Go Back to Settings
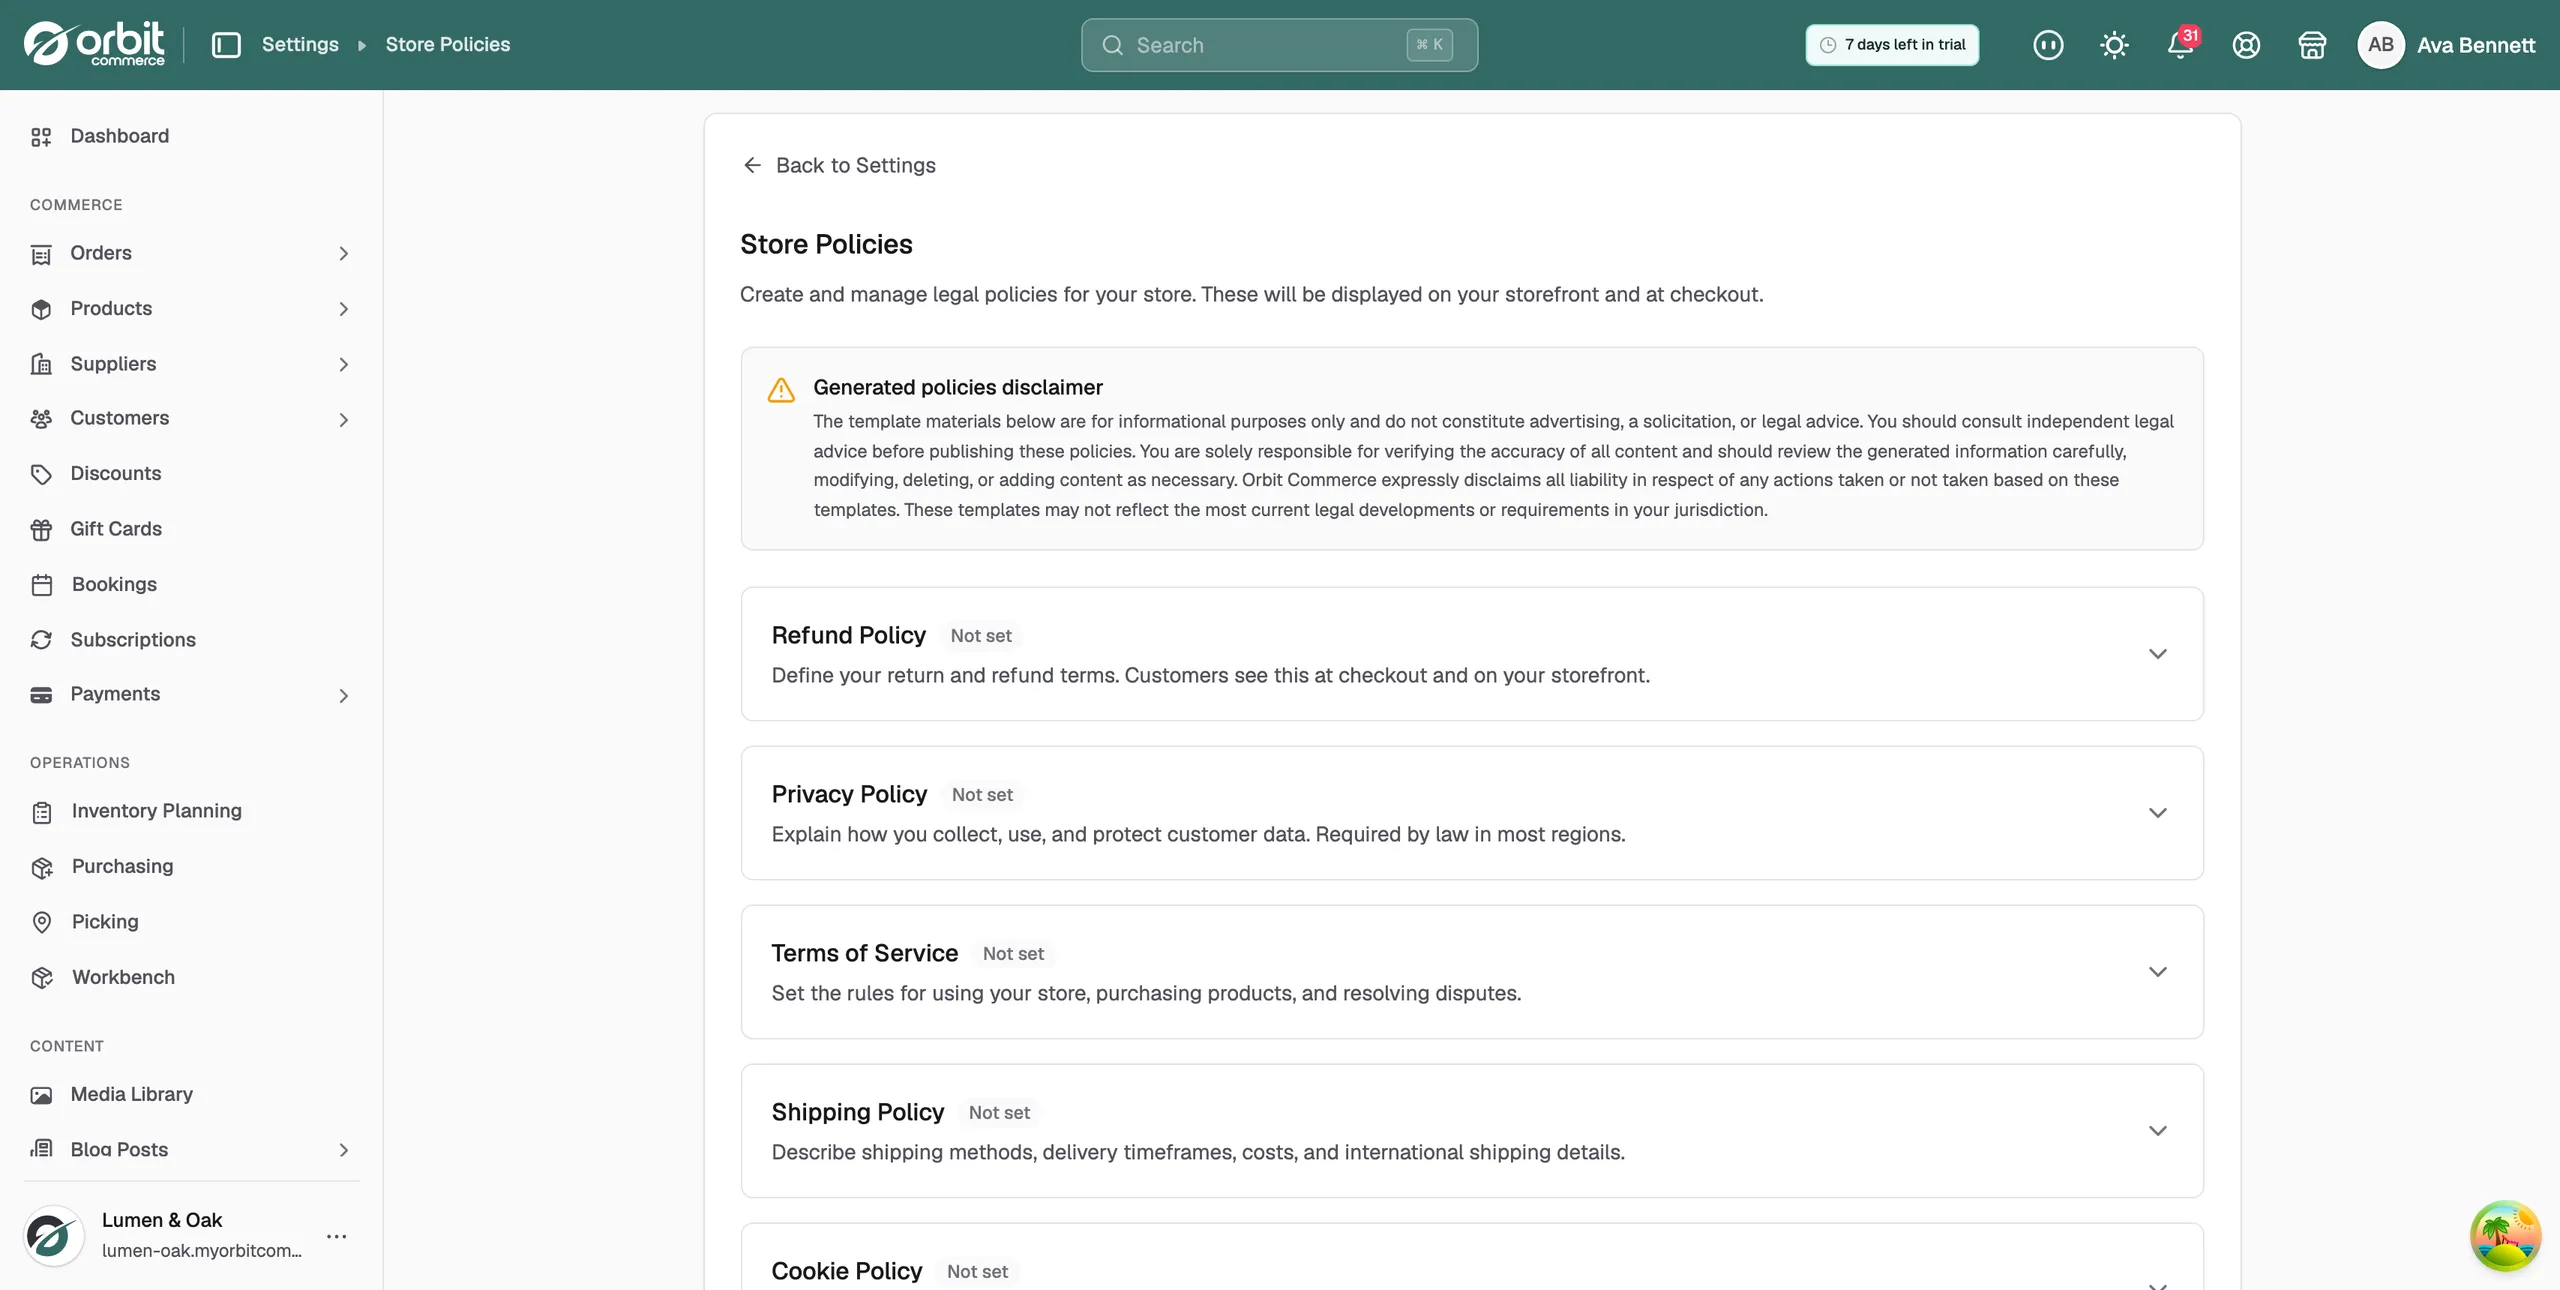 (x=839, y=165)
